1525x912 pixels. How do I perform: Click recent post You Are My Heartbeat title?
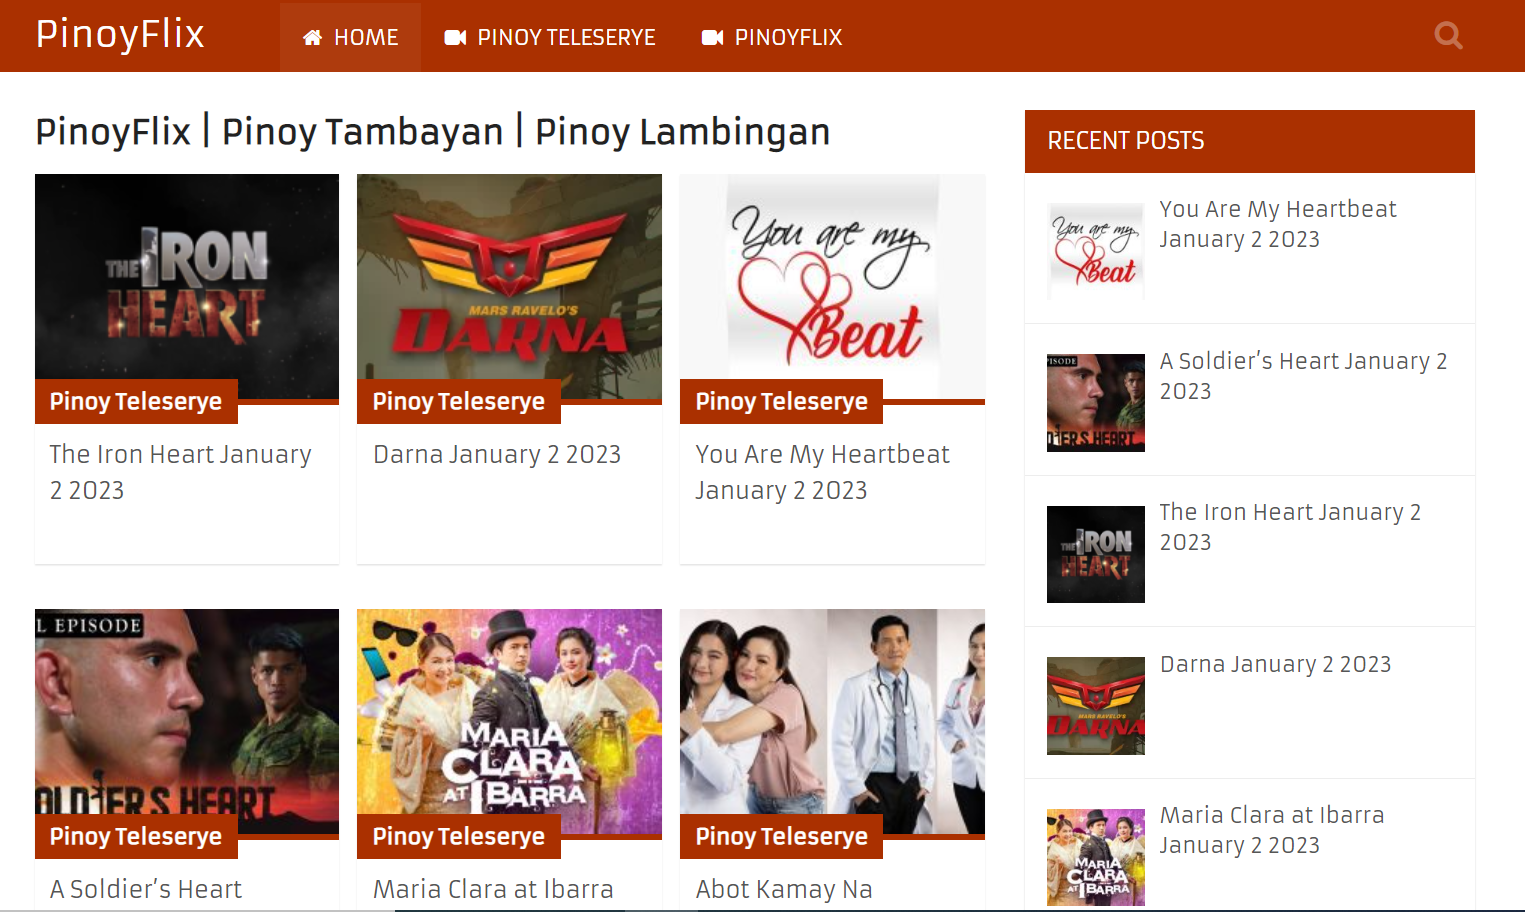point(1277,224)
